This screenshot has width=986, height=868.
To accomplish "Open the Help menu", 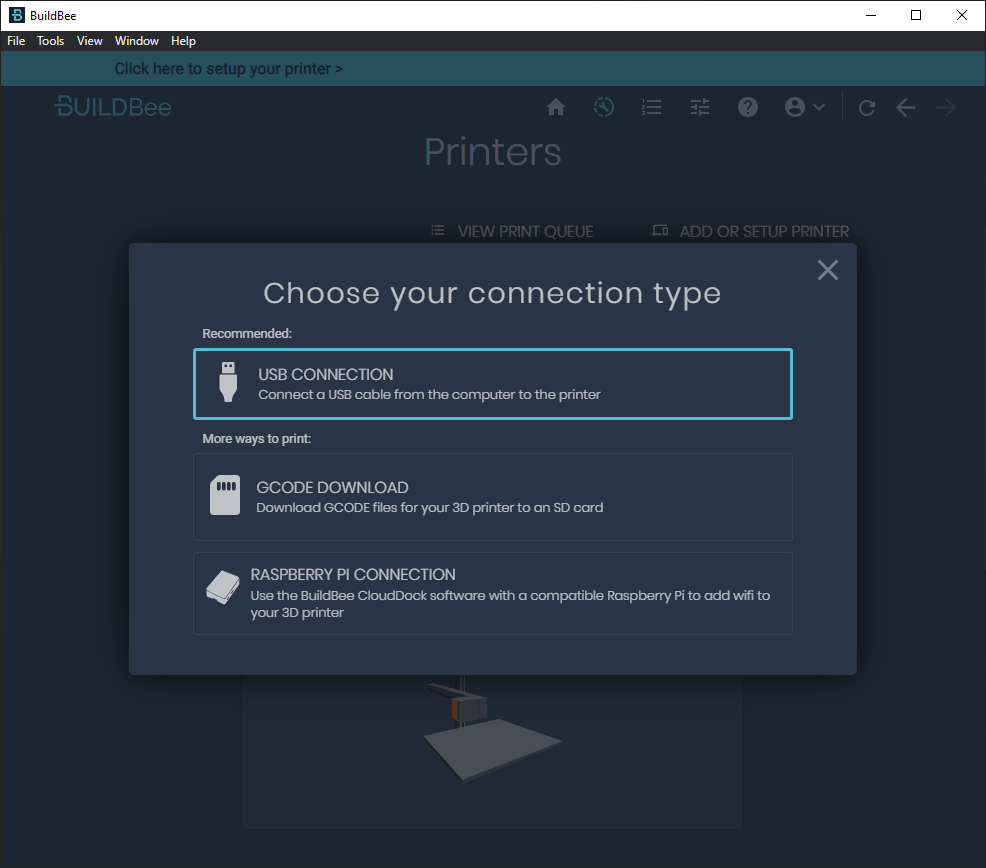I will [x=183, y=41].
